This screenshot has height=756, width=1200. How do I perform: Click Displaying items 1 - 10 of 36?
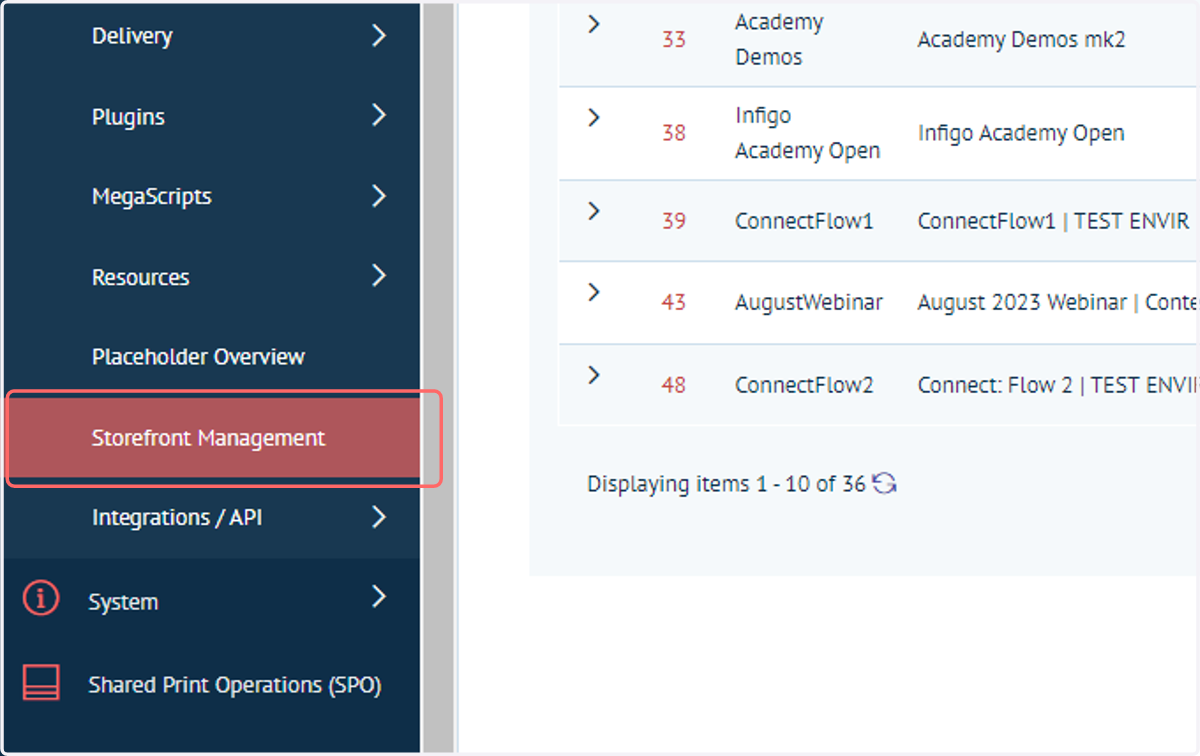pos(726,484)
